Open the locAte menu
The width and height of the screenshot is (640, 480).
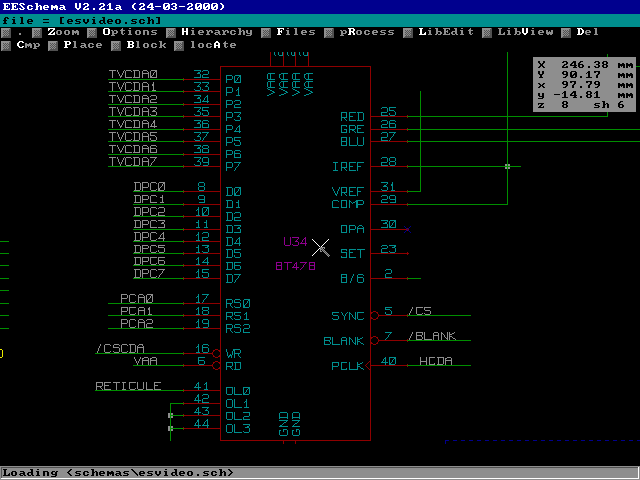coord(213,45)
